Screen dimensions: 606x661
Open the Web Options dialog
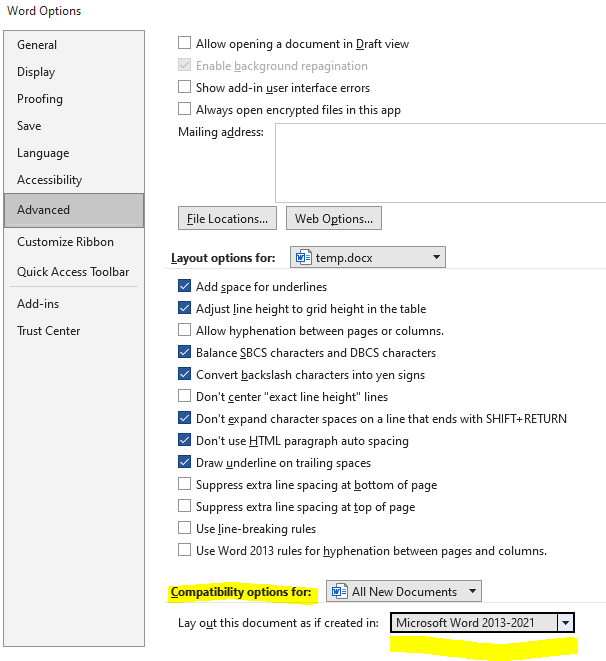click(334, 218)
